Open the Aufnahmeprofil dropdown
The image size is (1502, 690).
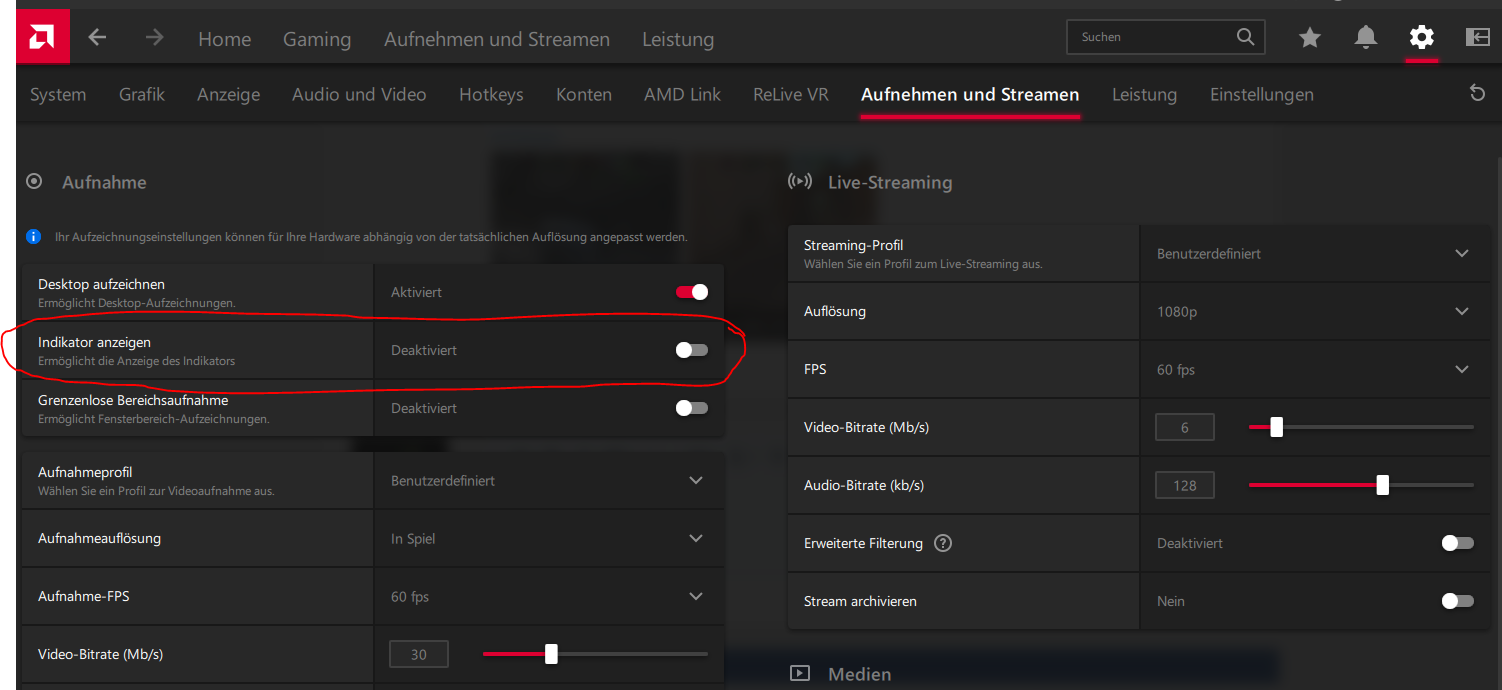click(x=548, y=480)
